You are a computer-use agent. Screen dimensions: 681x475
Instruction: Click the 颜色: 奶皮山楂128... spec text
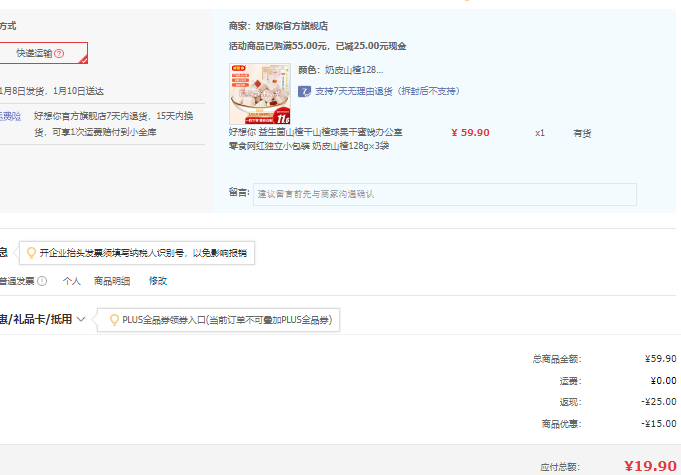tap(341, 70)
